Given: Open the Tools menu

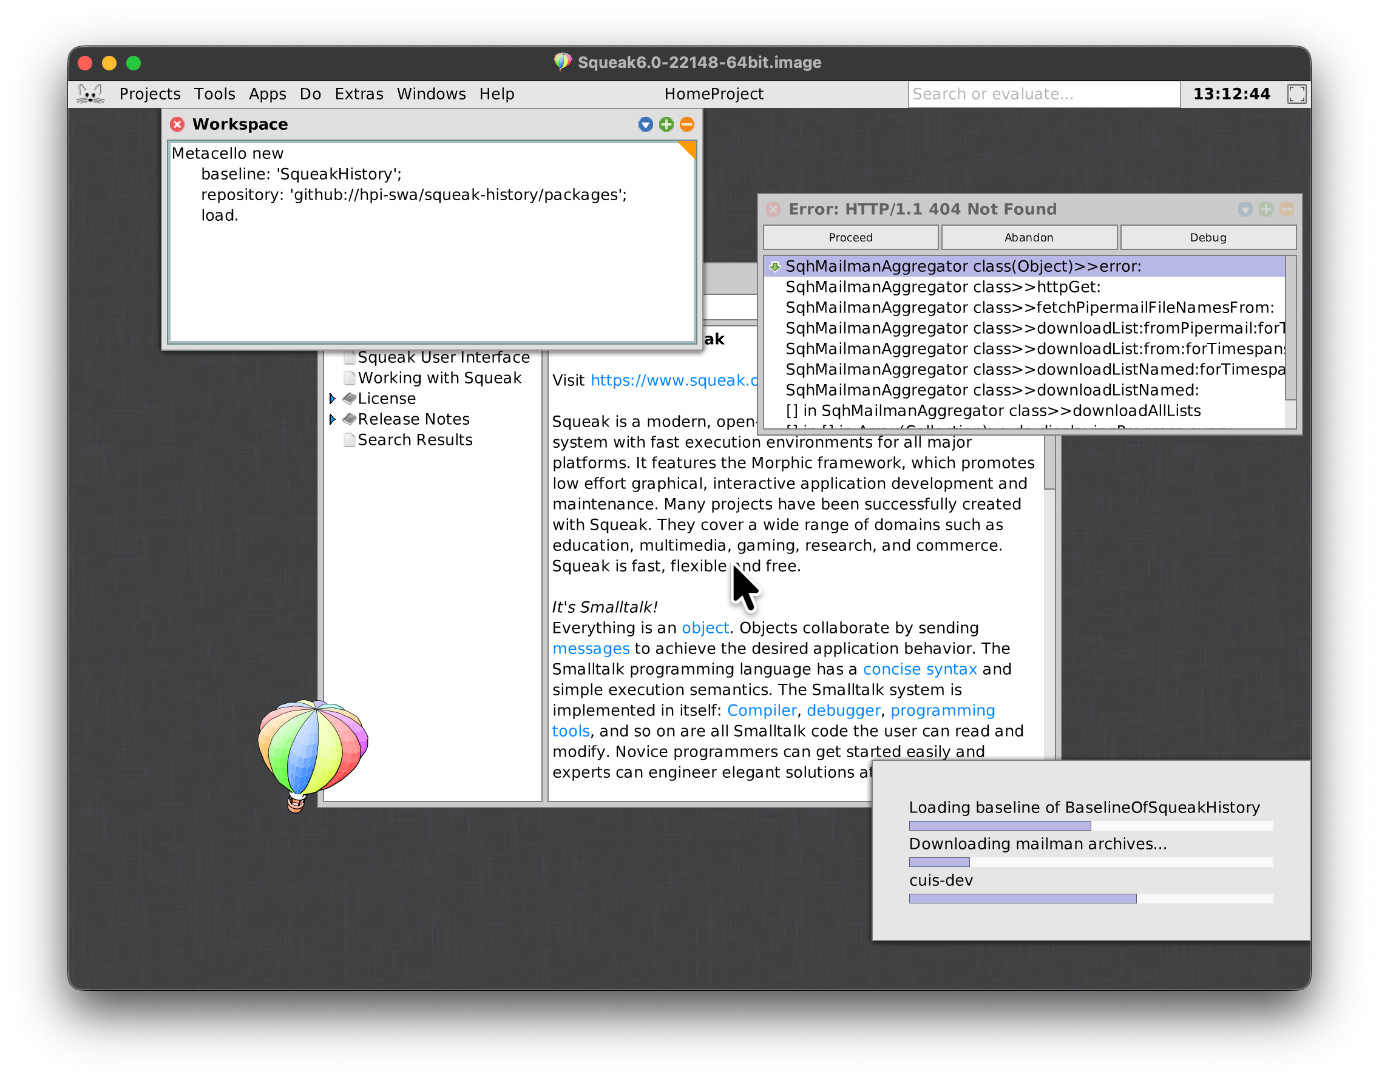Looking at the screenshot, I should click(214, 94).
